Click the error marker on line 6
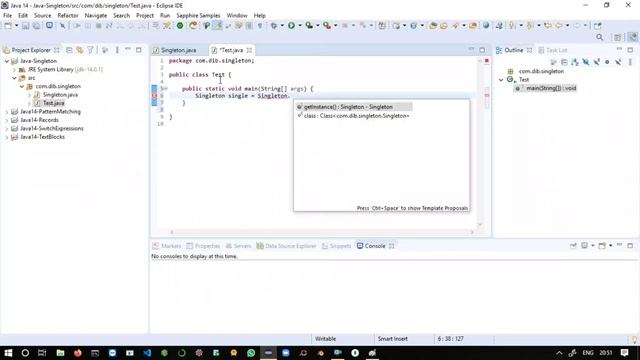 point(154,96)
